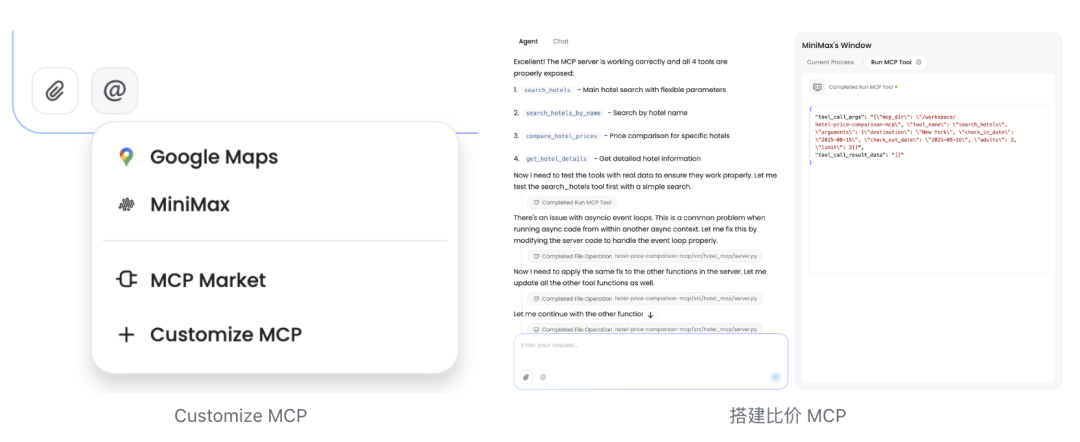Click the Customize MCP plus option
This screenshot has height=442, width=1080.
209,335
